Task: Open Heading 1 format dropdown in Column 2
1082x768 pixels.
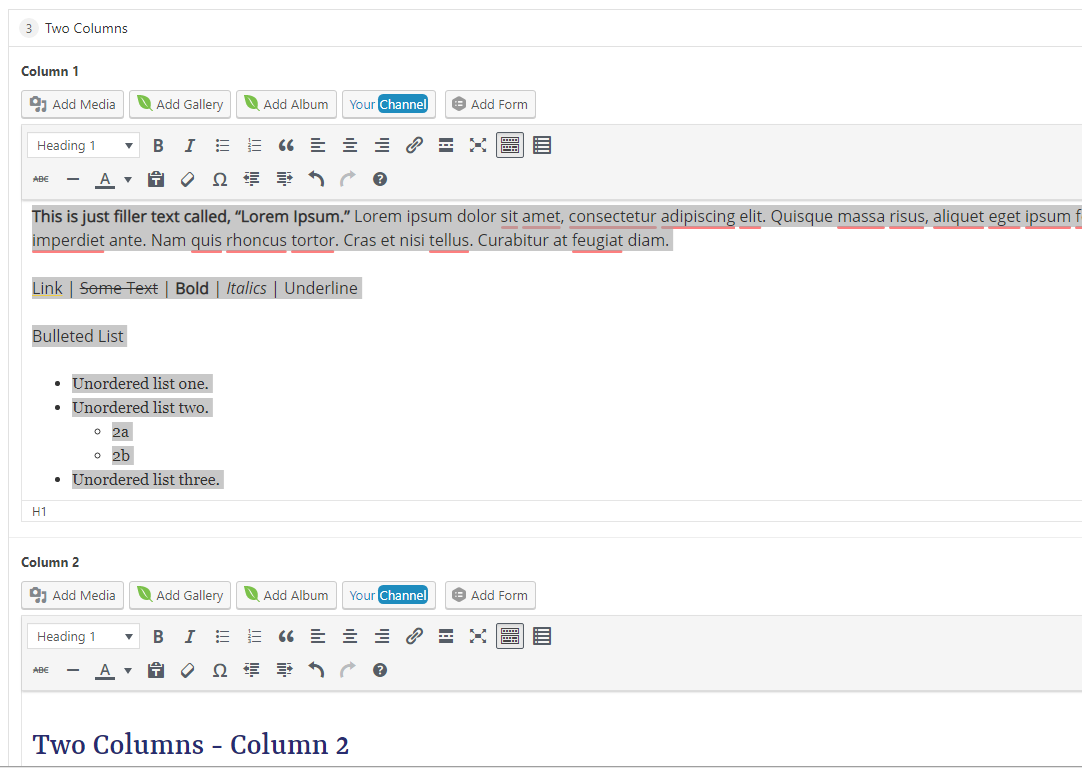Action: [x=83, y=637]
